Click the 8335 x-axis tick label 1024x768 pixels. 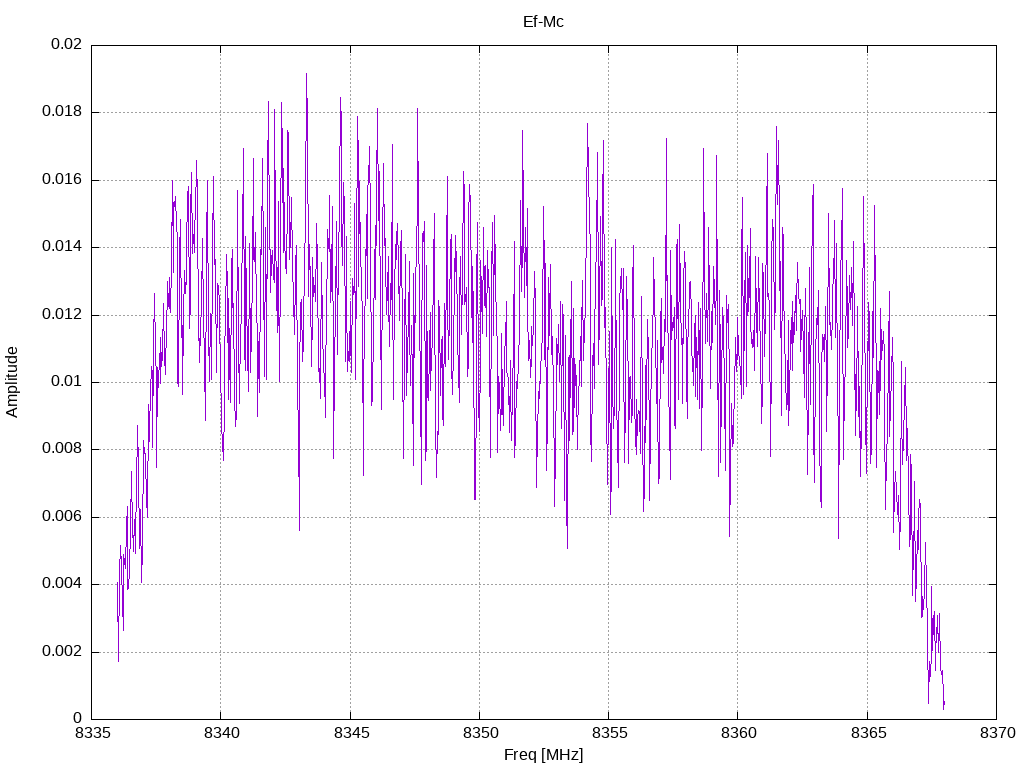(x=93, y=733)
